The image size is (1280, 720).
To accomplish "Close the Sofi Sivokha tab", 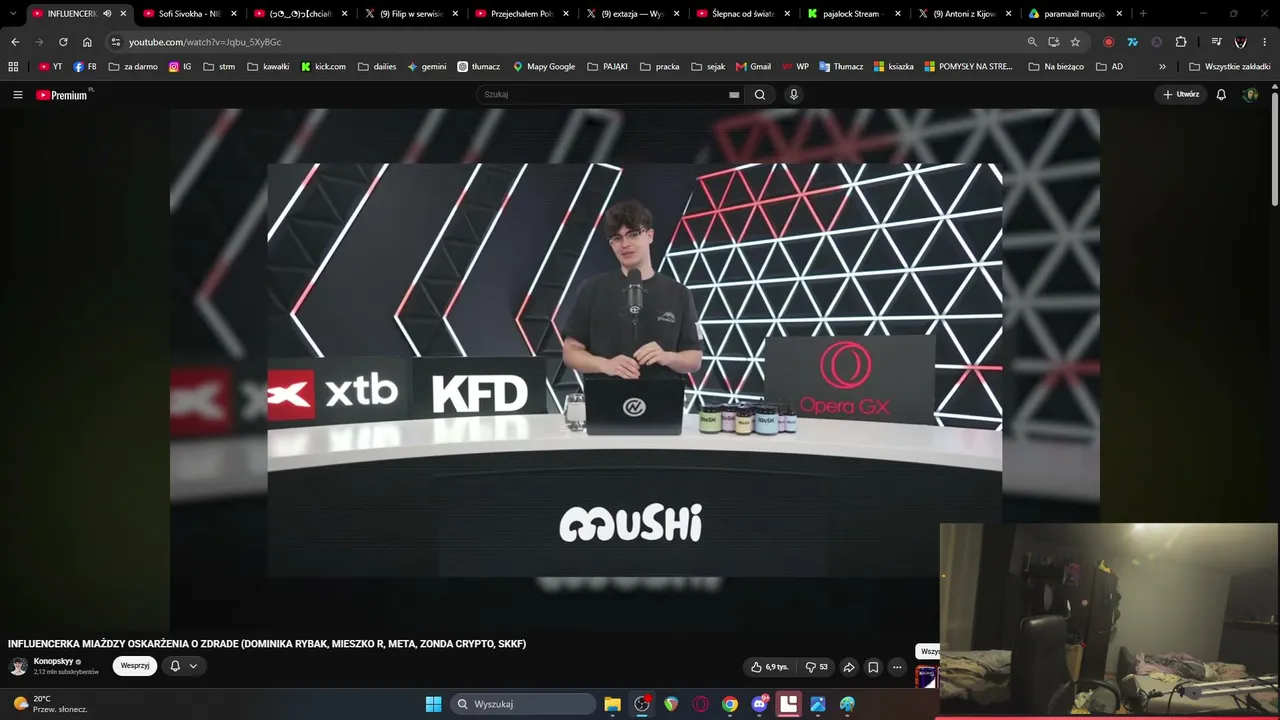I will [234, 14].
